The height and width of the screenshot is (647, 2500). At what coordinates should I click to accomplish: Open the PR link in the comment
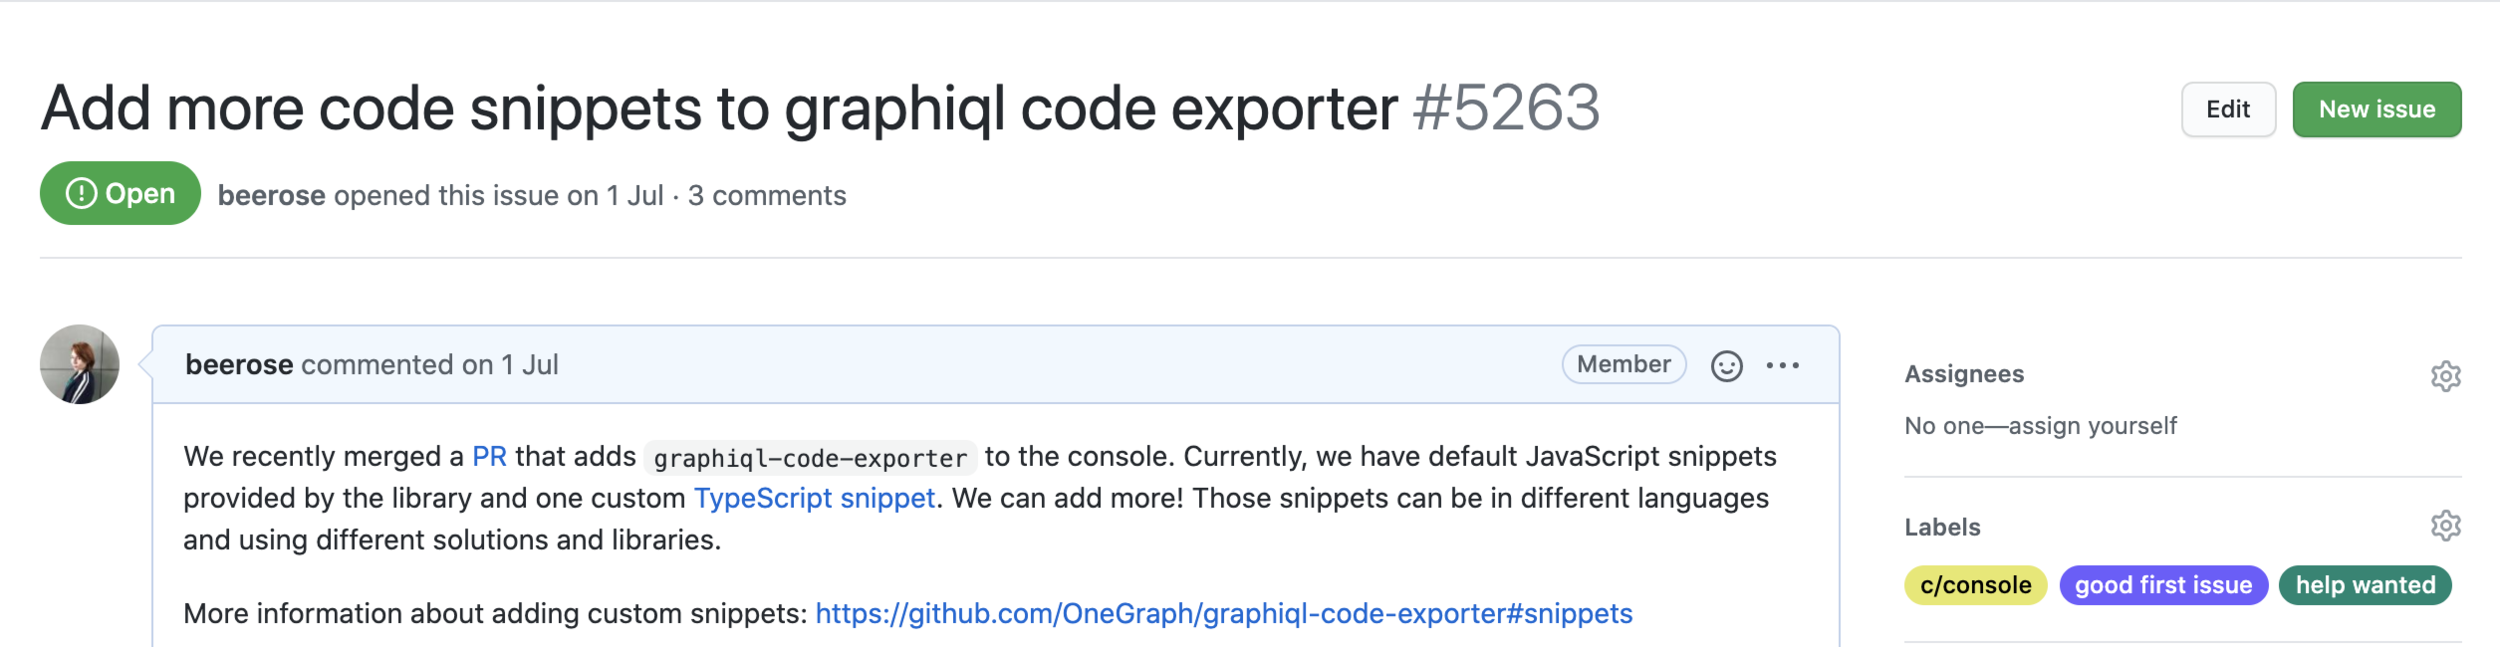point(489,456)
